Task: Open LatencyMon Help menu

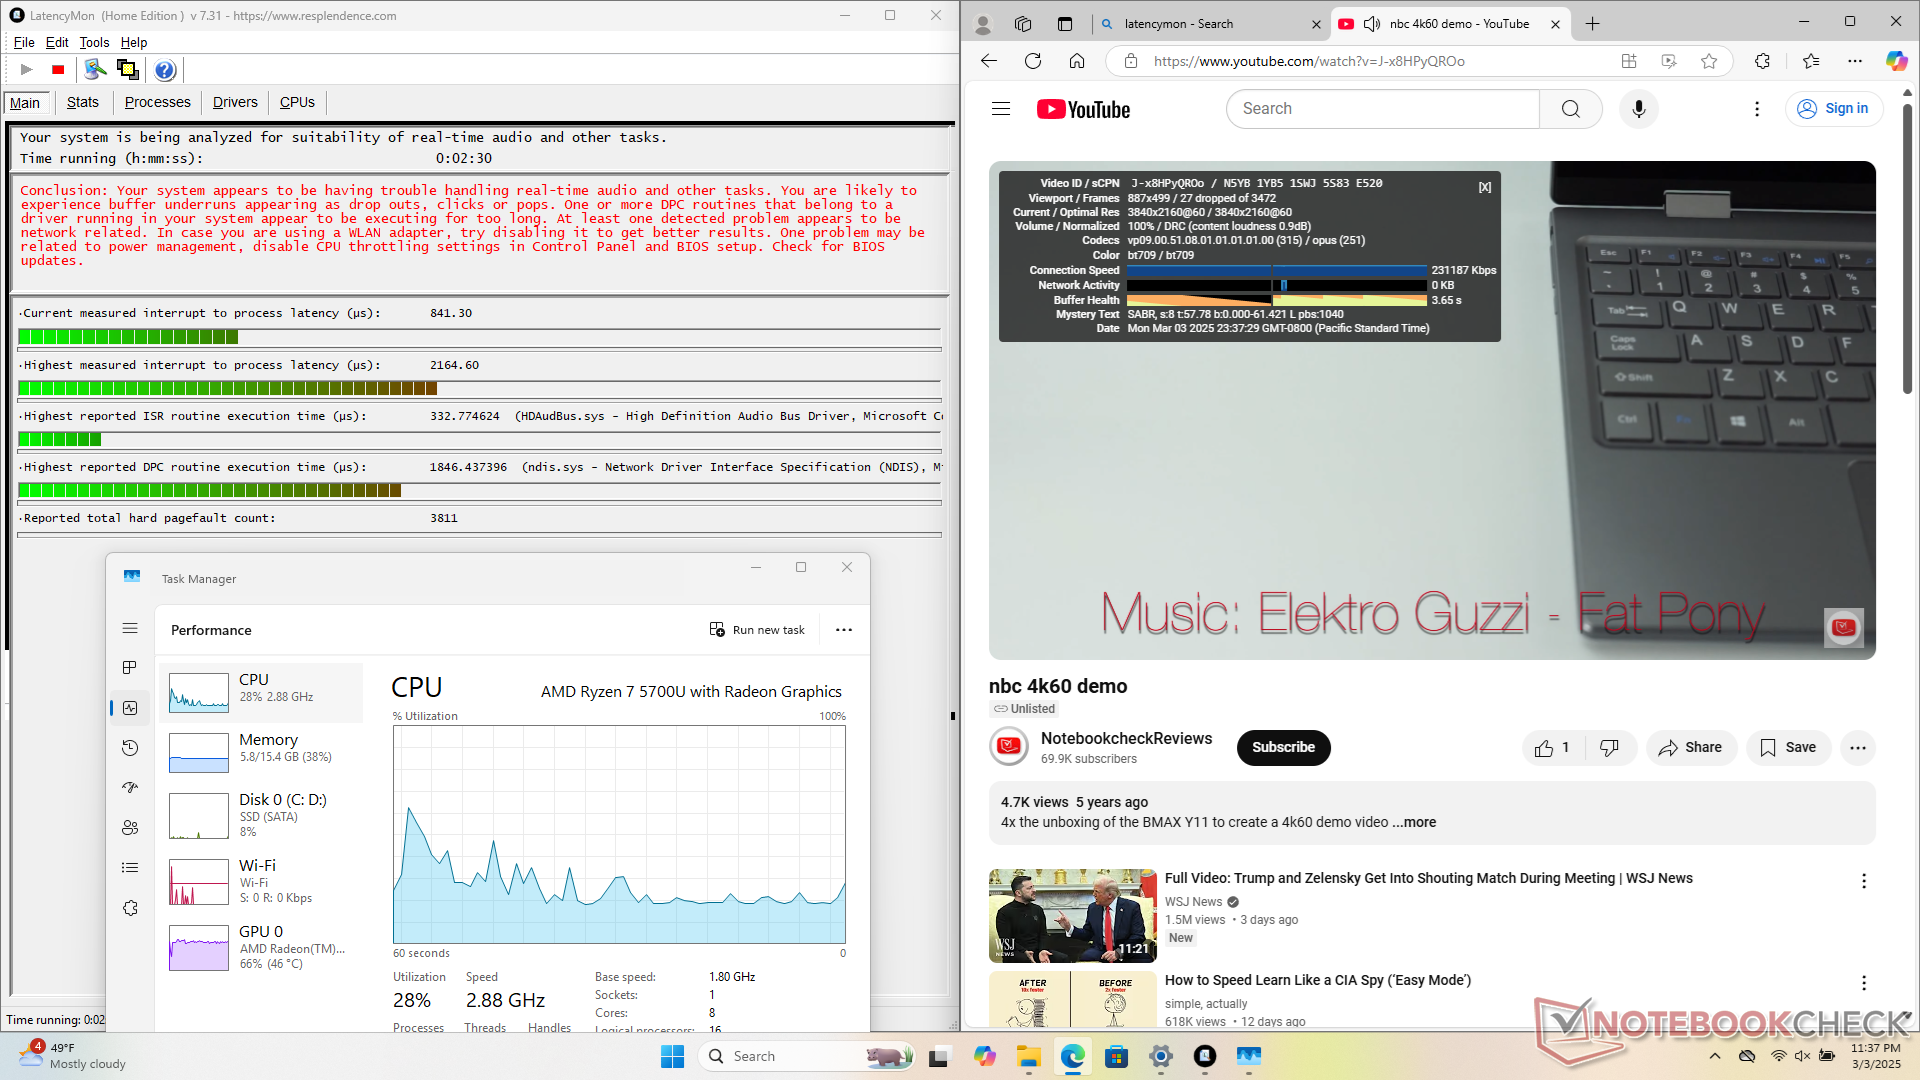Action: click(134, 42)
